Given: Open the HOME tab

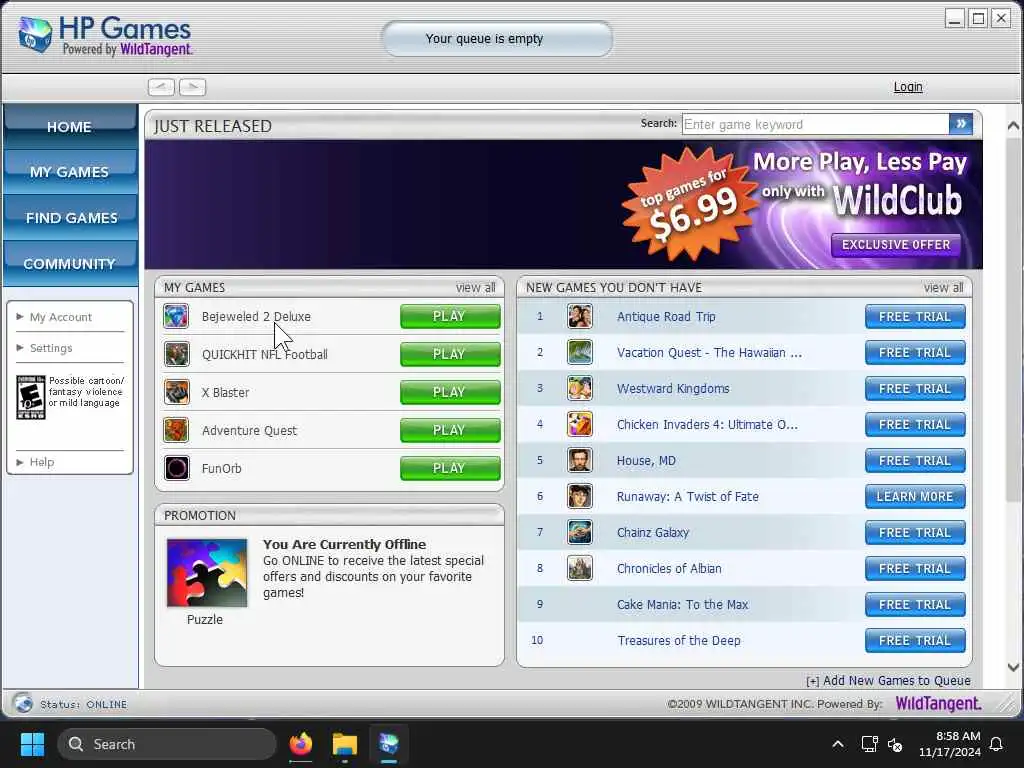Looking at the screenshot, I should (x=70, y=127).
